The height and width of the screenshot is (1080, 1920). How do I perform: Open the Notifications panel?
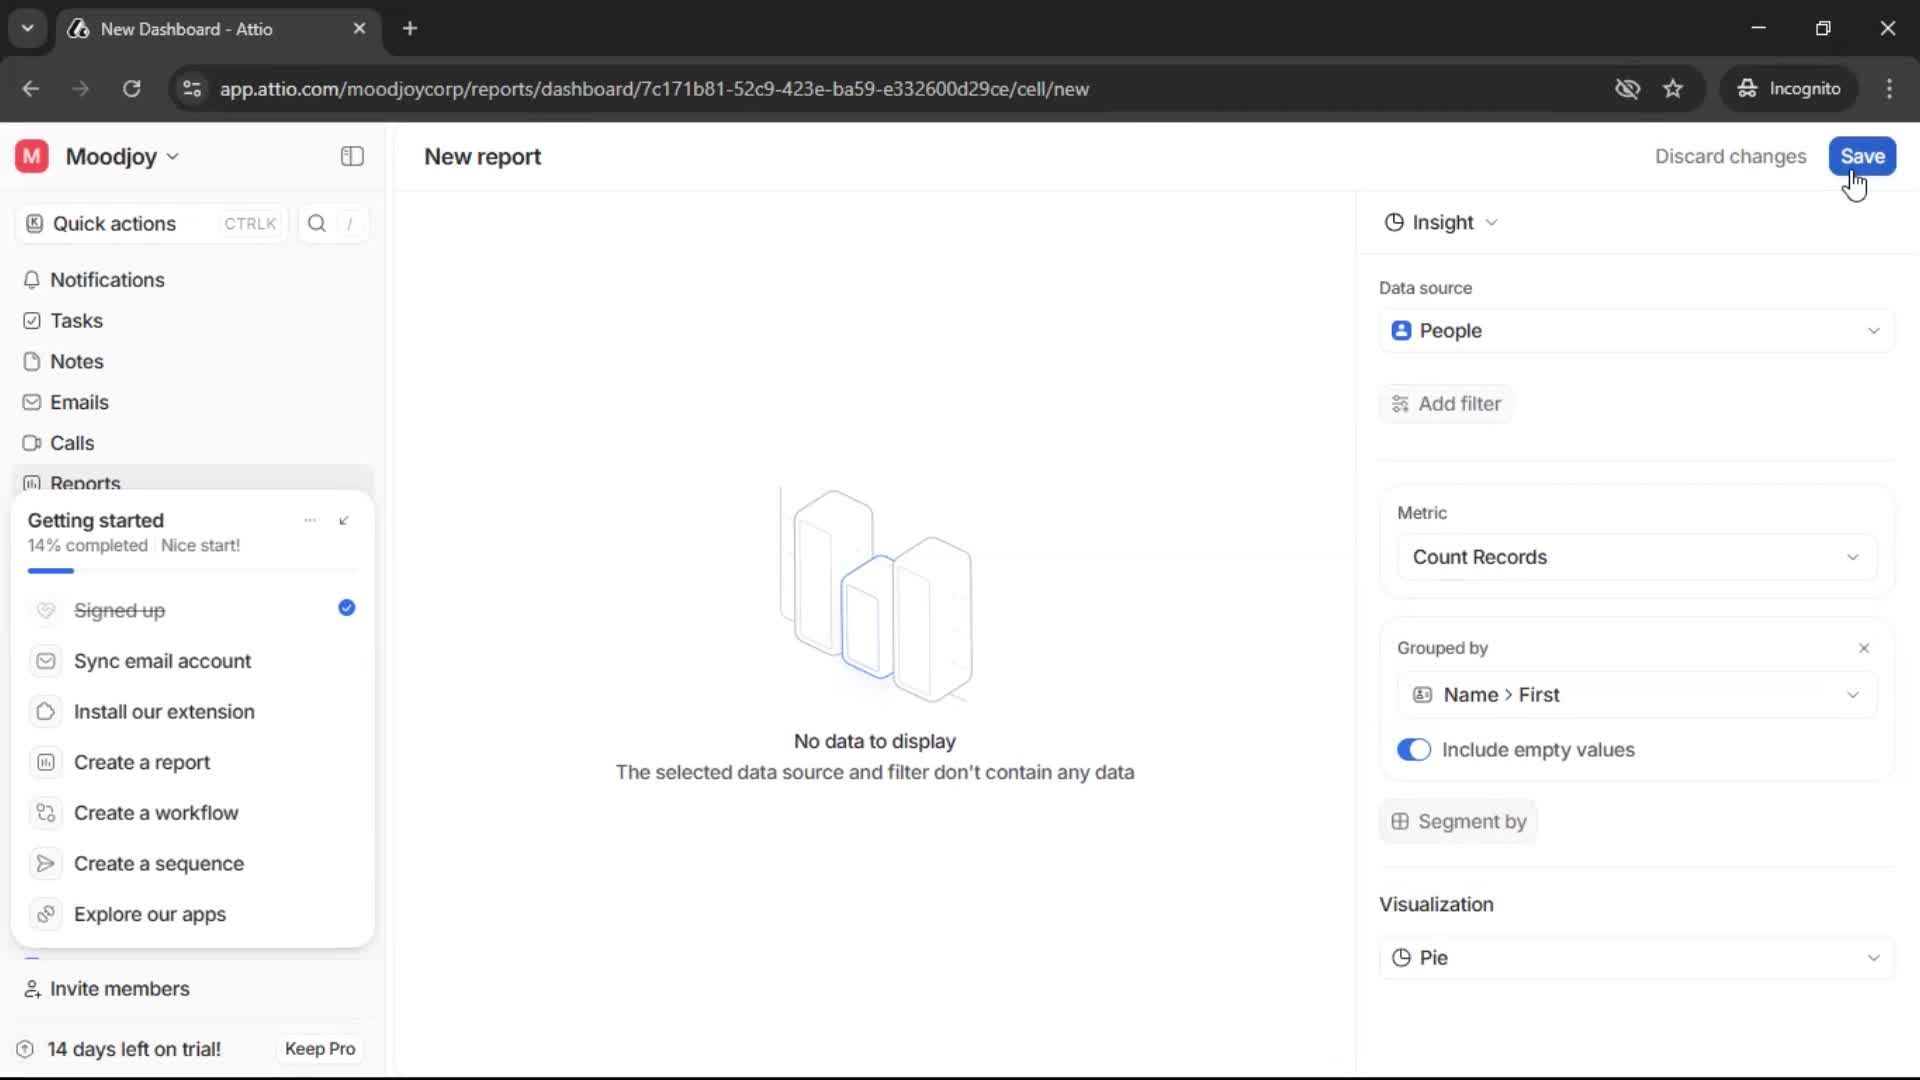tap(107, 280)
